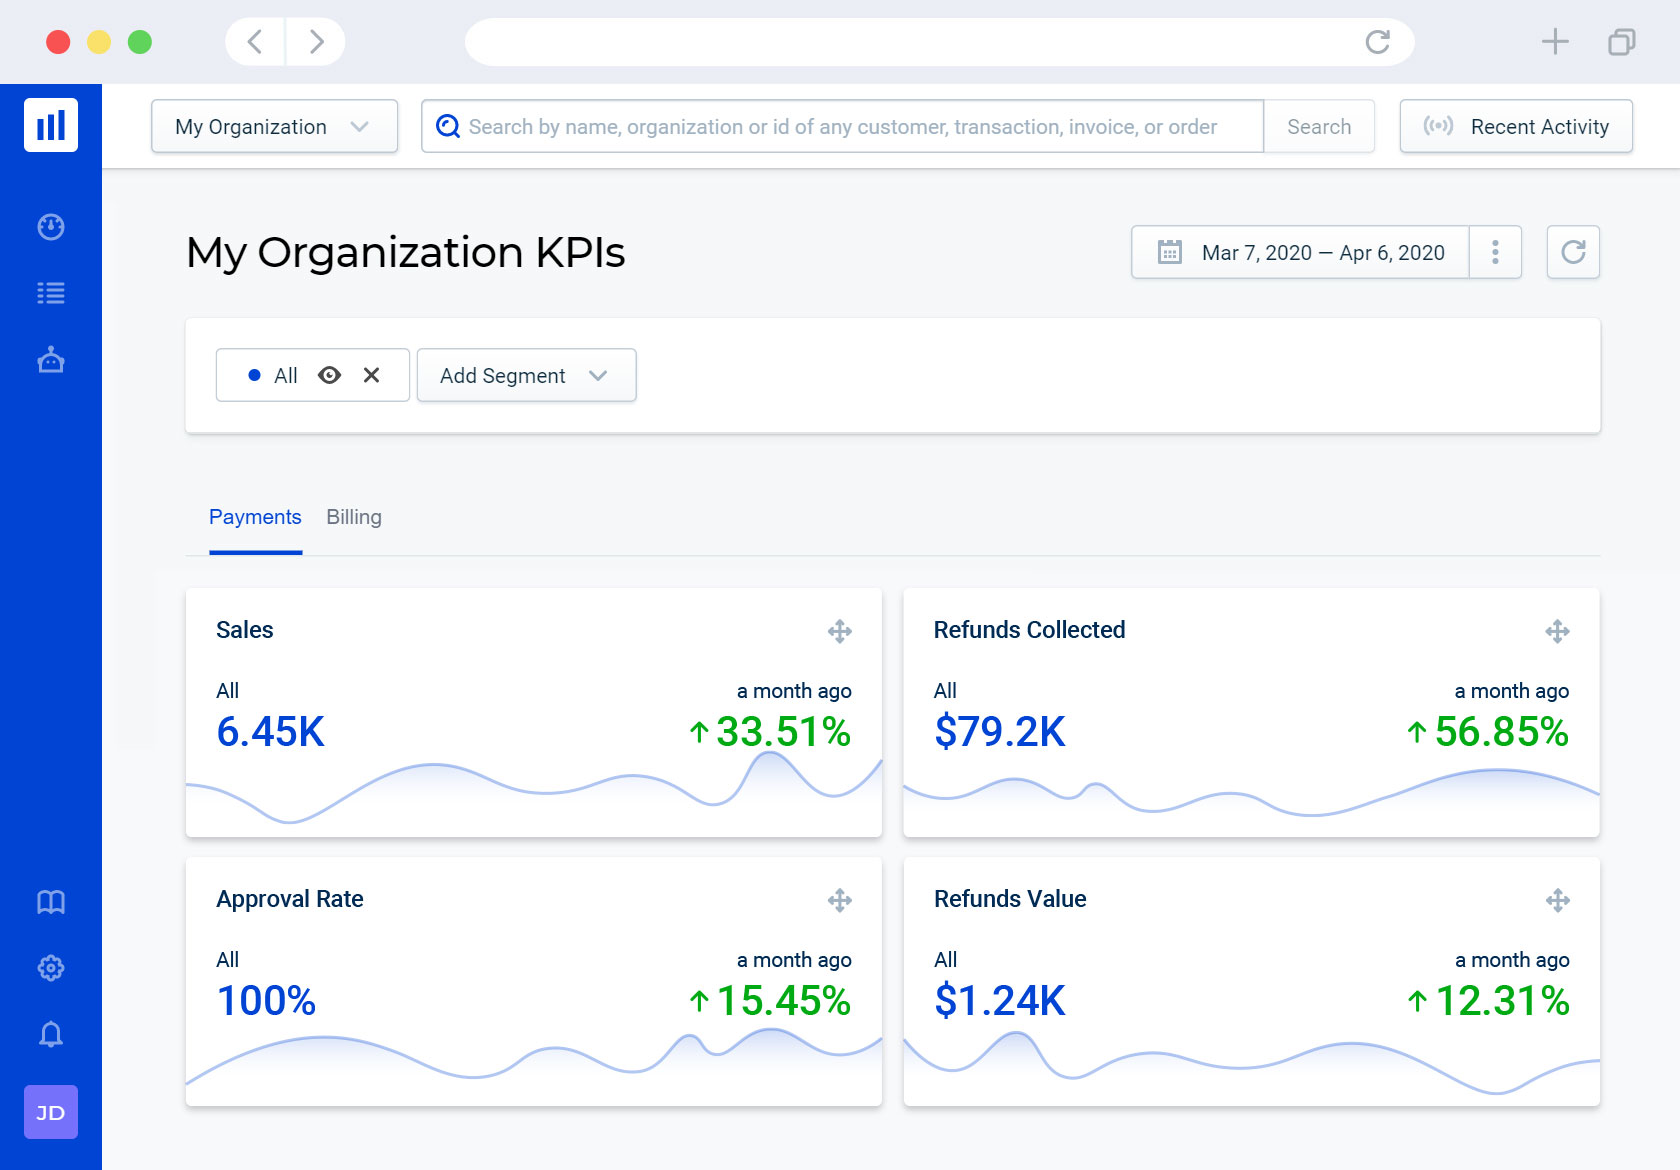Refresh KPIs with the reload button

1573,252
